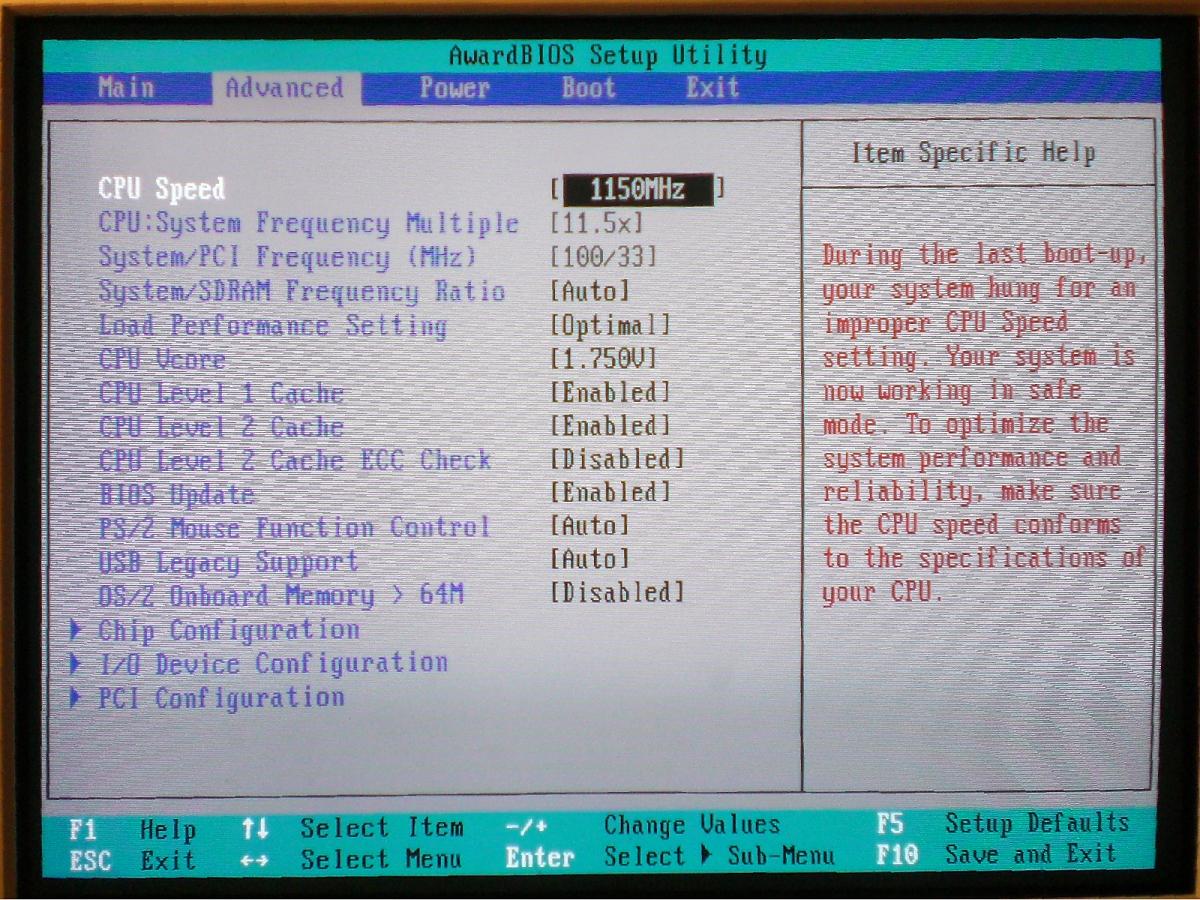The width and height of the screenshot is (1200, 900).
Task: Change the 100/33 frequency value
Action: point(604,257)
